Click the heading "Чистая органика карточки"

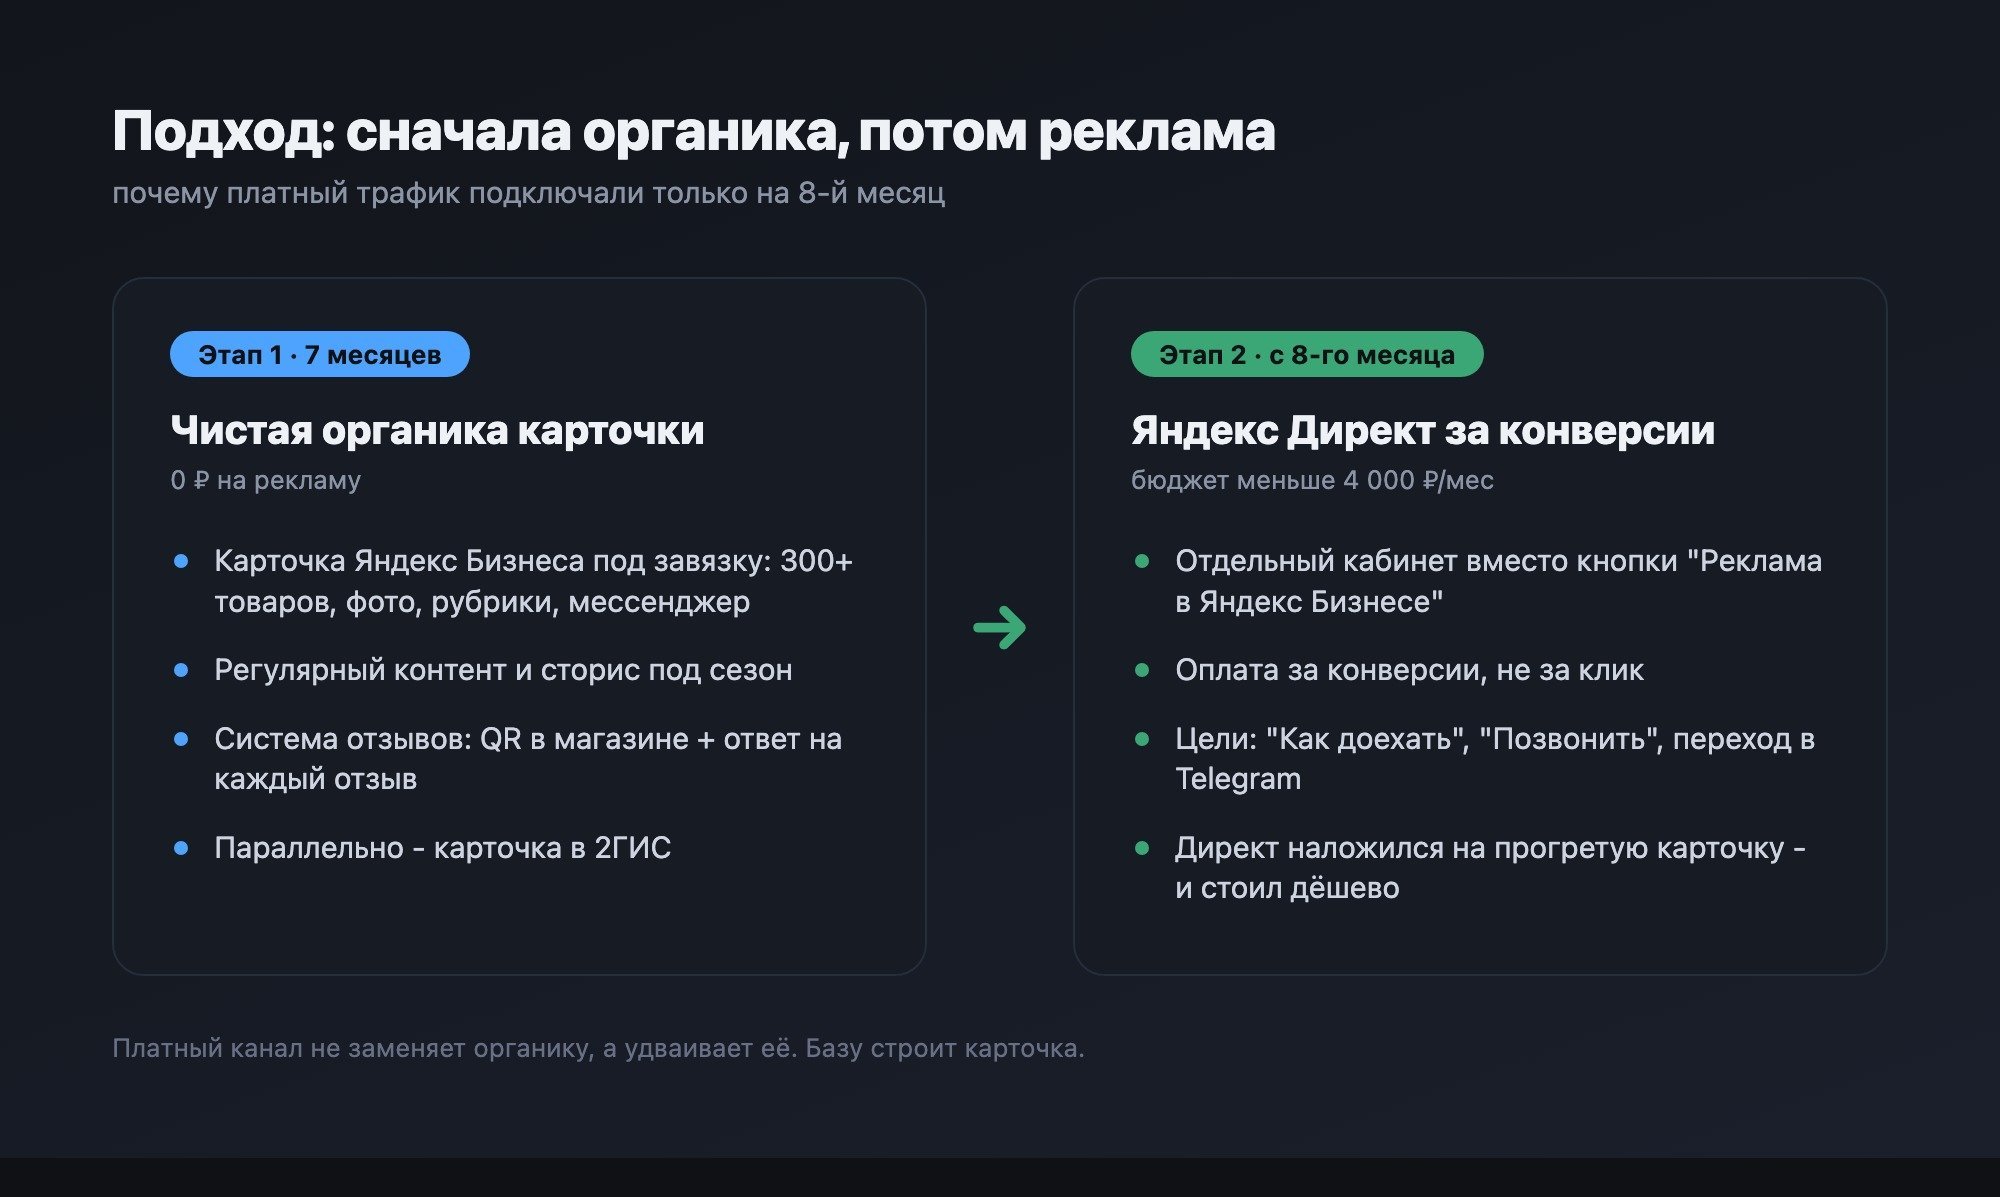point(437,430)
